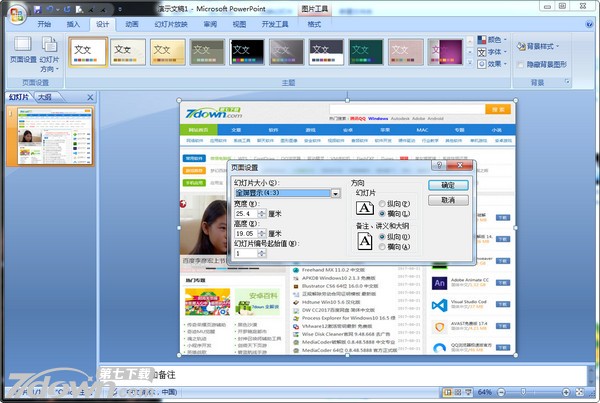This screenshot has width=600, height=403.
Task: Switch to the 插入 ribbon tab
Action: (x=73, y=24)
